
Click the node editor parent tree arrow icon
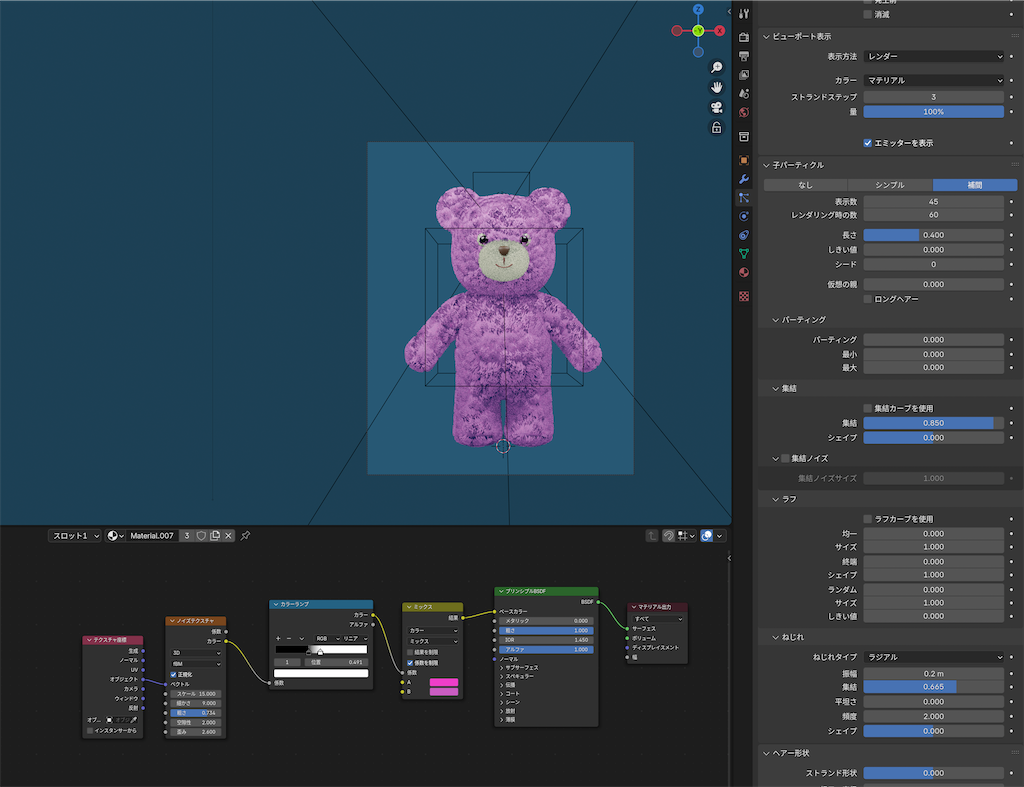click(652, 536)
